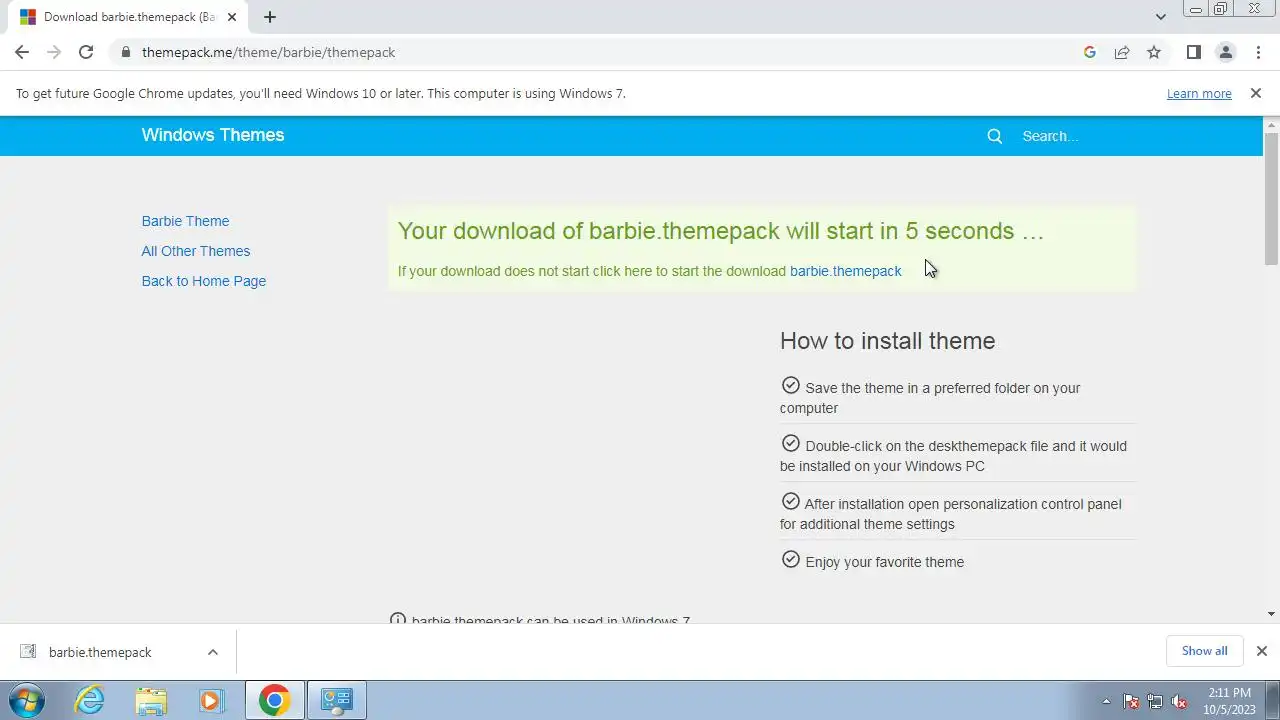Open the control panel taskbar item
The width and height of the screenshot is (1280, 720).
(336, 700)
